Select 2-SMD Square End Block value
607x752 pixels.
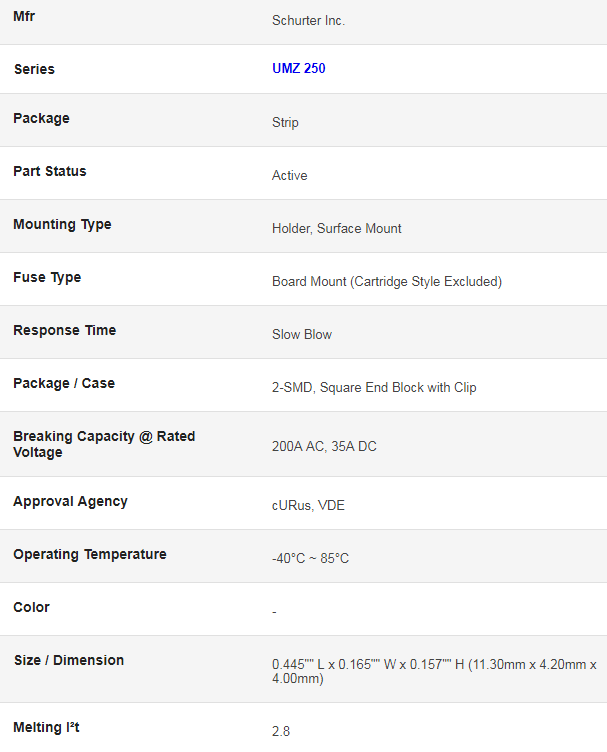point(374,388)
